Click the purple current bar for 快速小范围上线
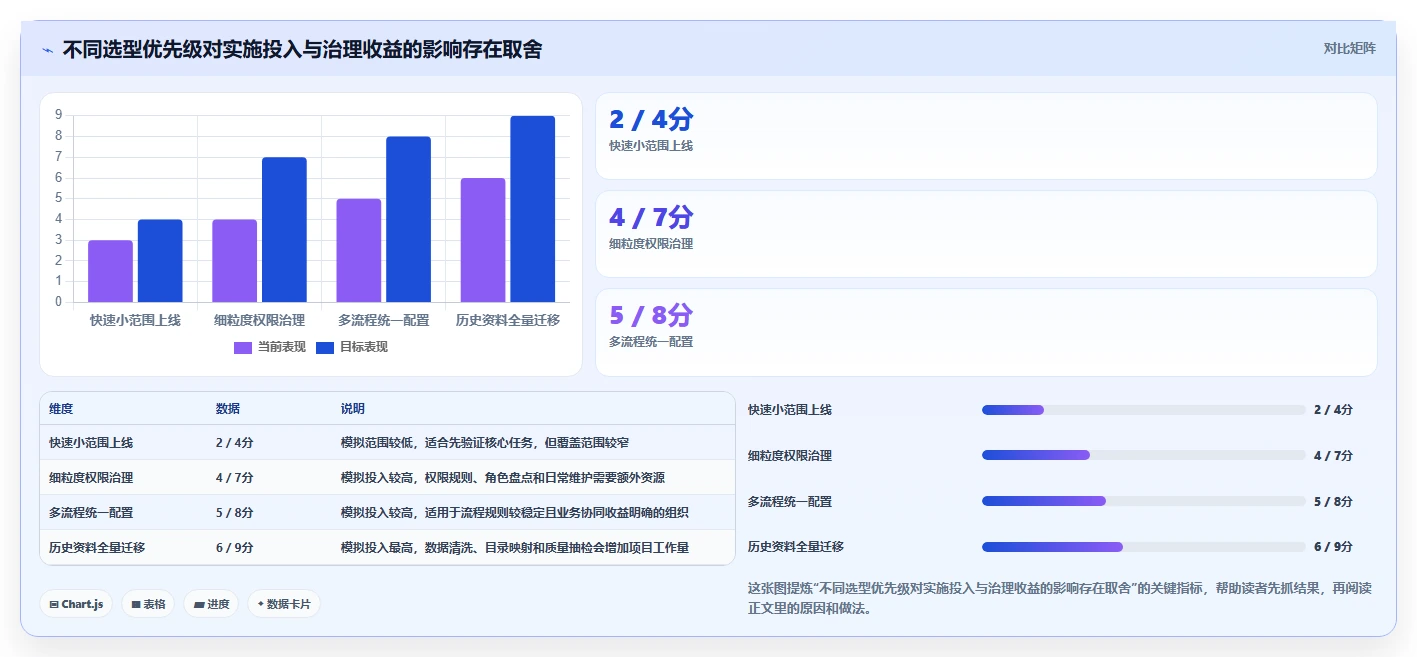1417x657 pixels. [110, 271]
